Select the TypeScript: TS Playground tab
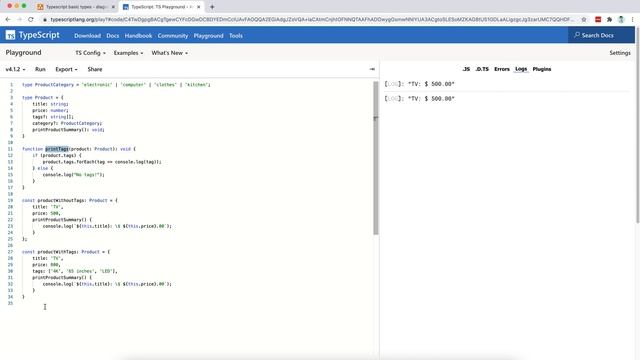Image resolution: width=640 pixels, height=360 pixels. [x=162, y=7]
